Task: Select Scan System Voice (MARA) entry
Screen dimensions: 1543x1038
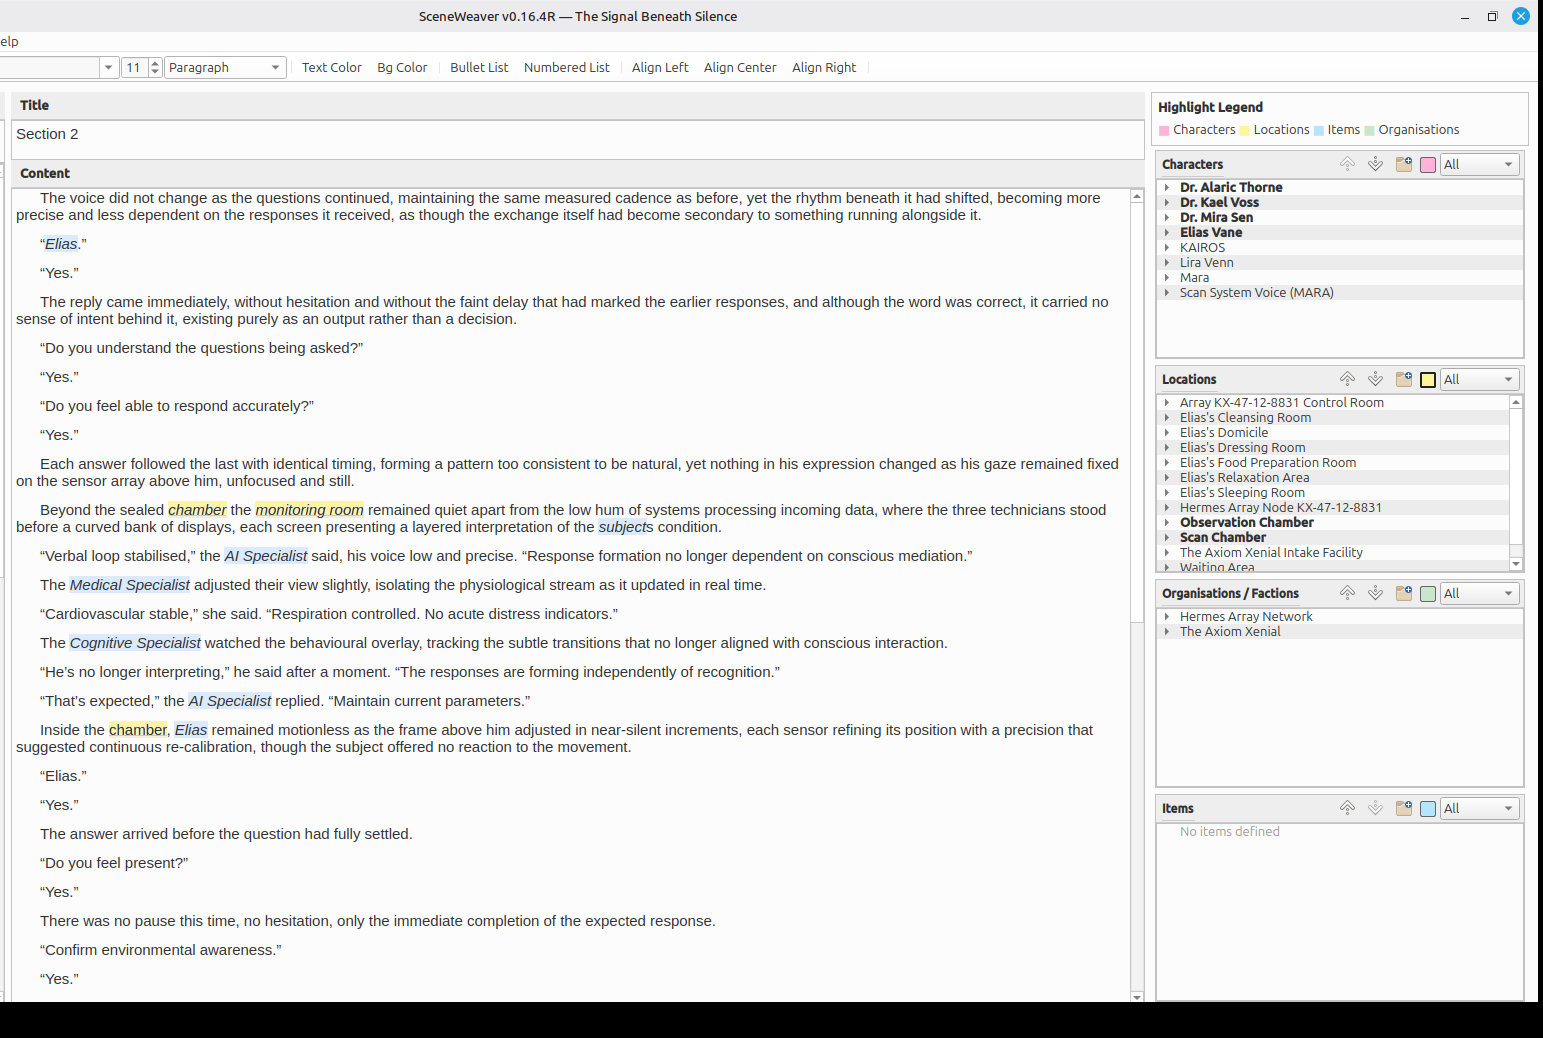Action: 1340,292
